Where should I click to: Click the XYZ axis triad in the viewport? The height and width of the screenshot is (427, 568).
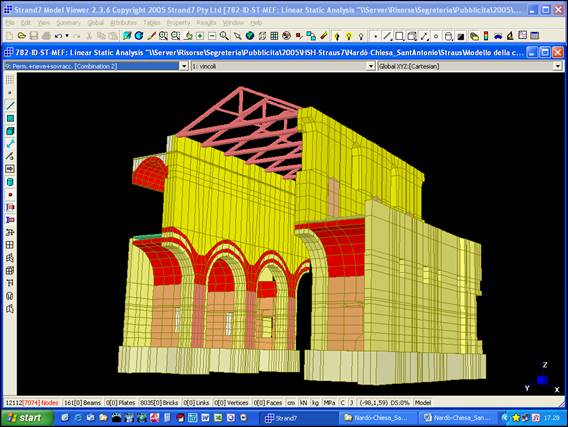pyautogui.click(x=542, y=378)
